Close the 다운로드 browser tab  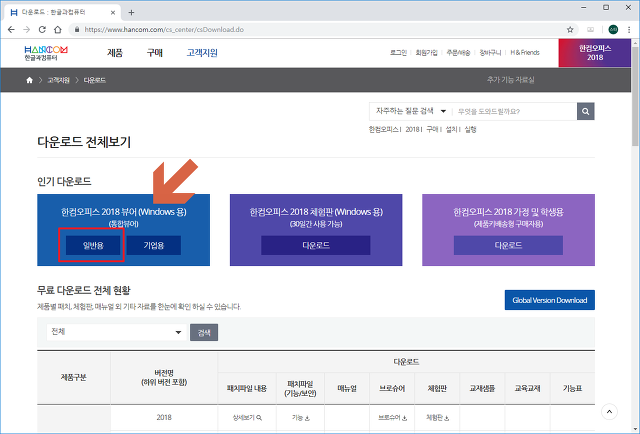(x=113, y=13)
